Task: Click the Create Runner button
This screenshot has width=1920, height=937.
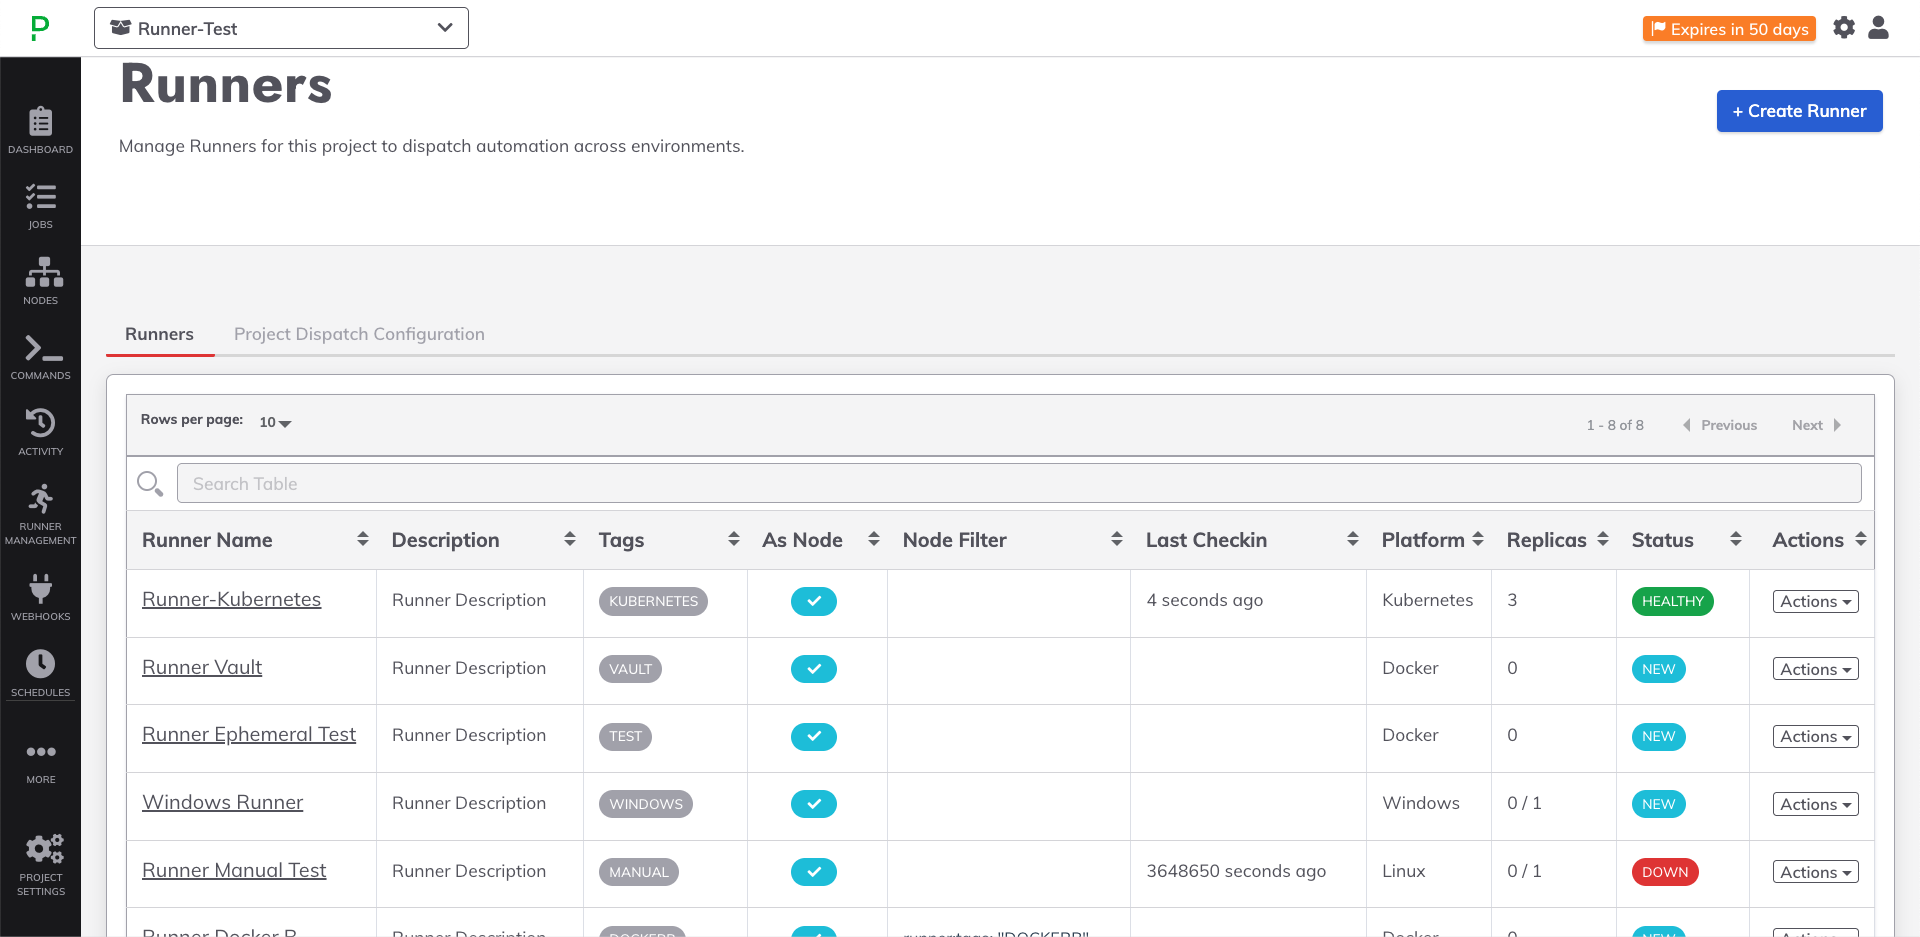Action: coord(1799,111)
